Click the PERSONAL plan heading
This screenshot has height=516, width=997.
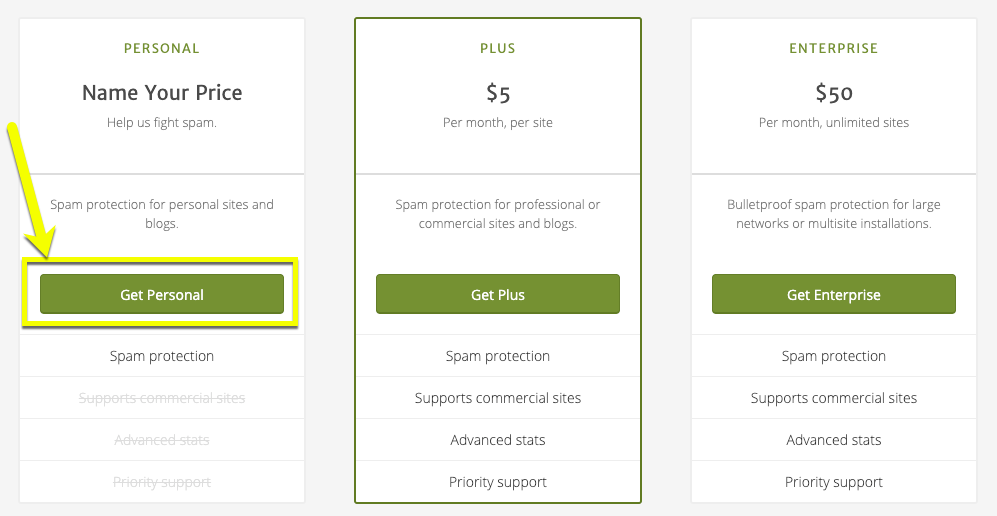click(162, 48)
